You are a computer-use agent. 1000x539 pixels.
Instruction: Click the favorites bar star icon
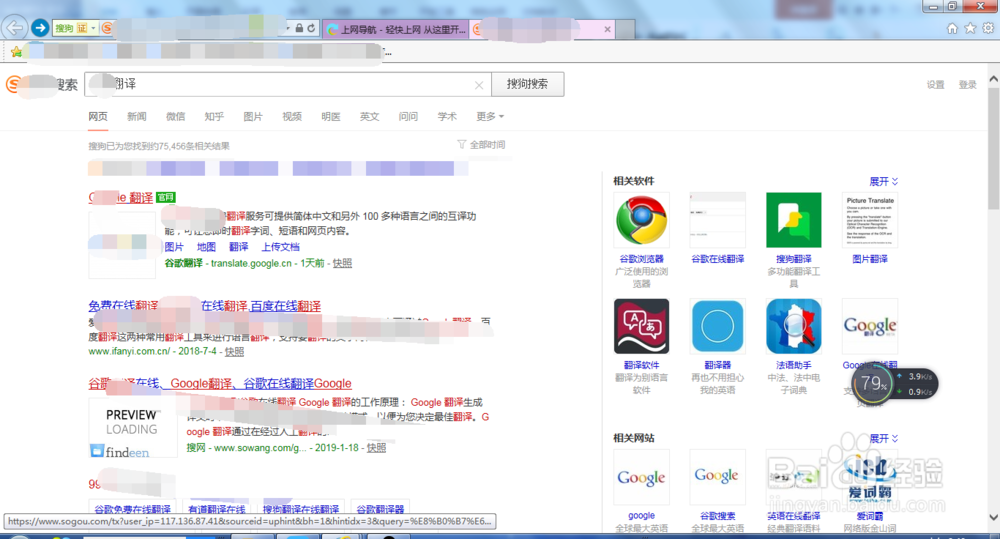click(17, 52)
